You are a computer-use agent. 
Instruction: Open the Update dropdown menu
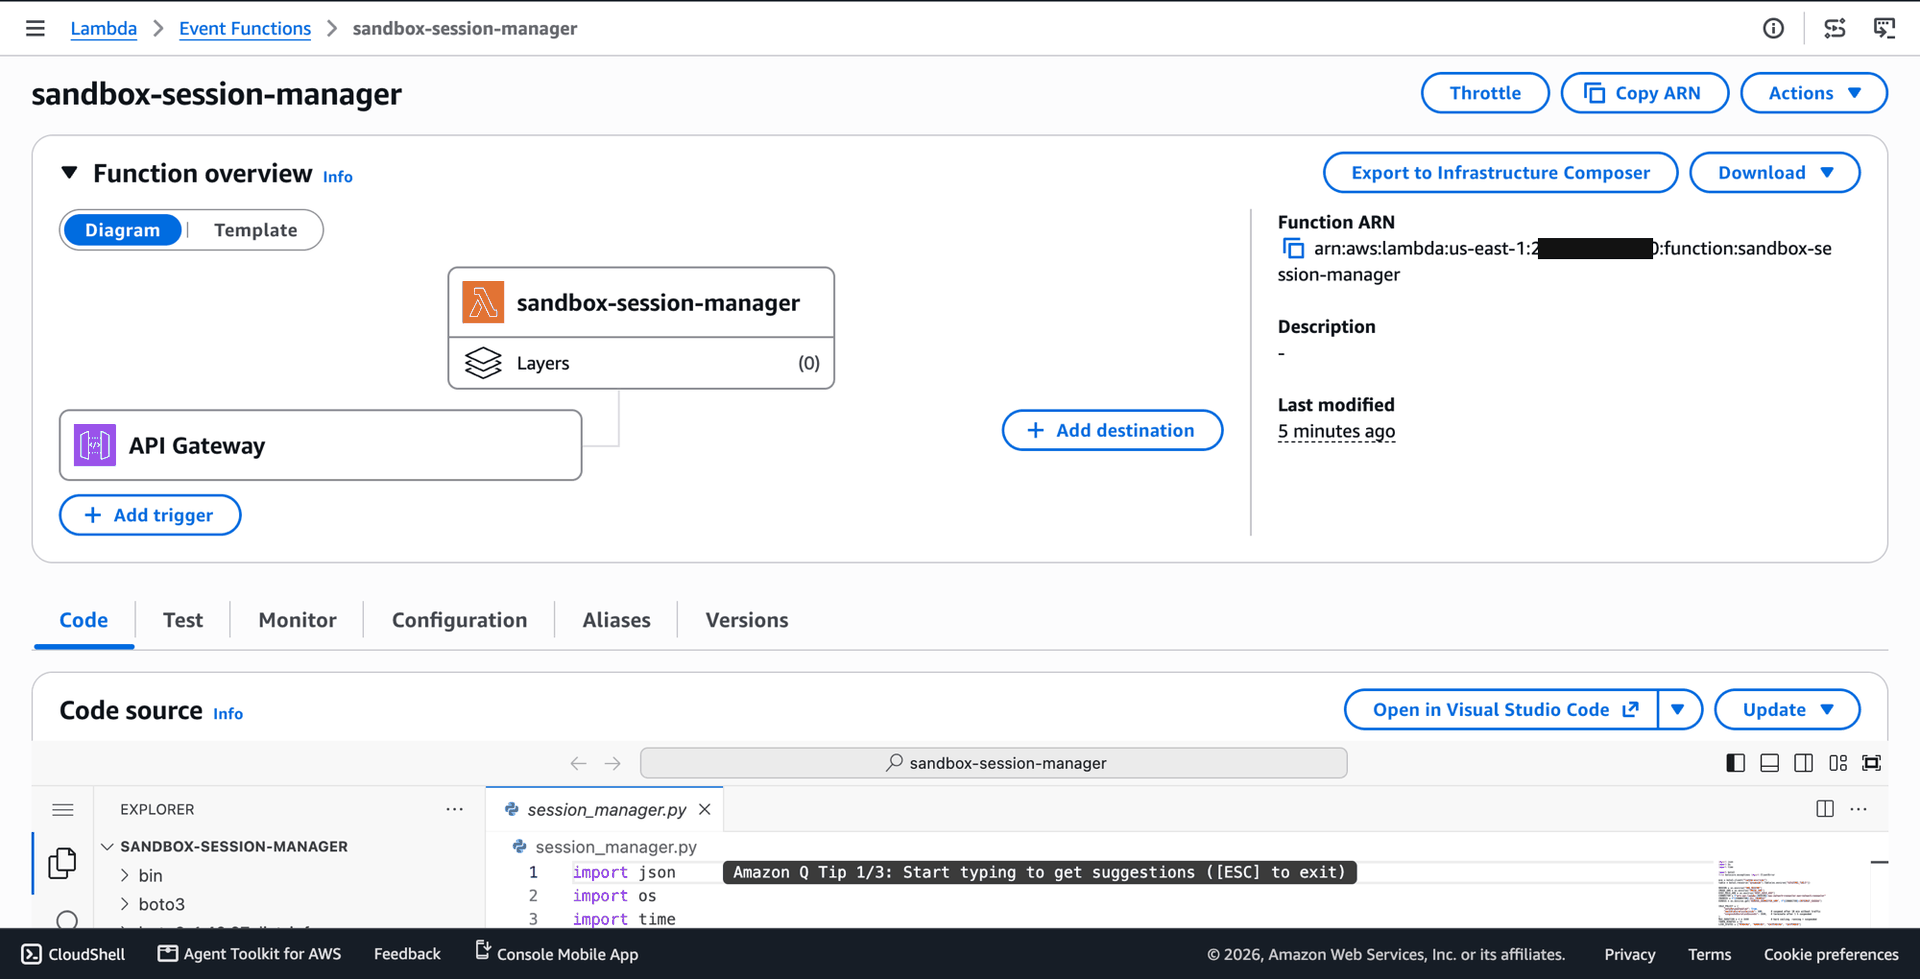coord(1787,710)
